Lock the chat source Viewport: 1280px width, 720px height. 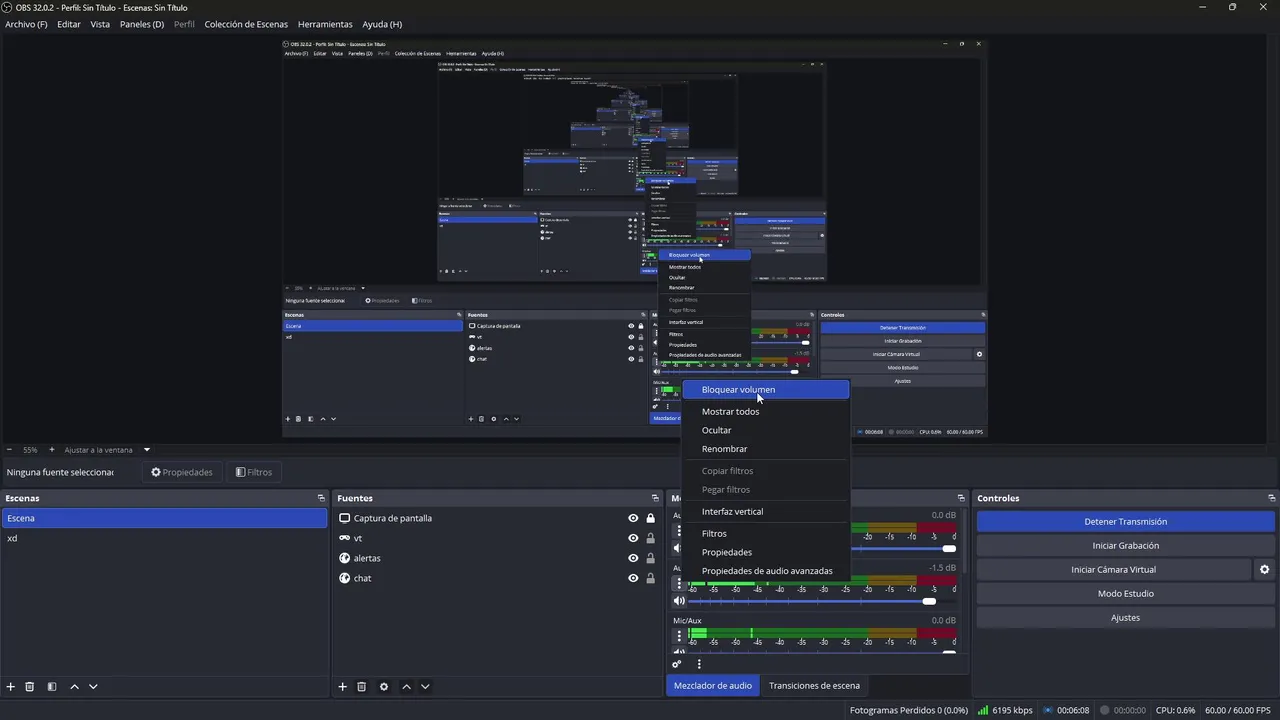pyautogui.click(x=651, y=578)
